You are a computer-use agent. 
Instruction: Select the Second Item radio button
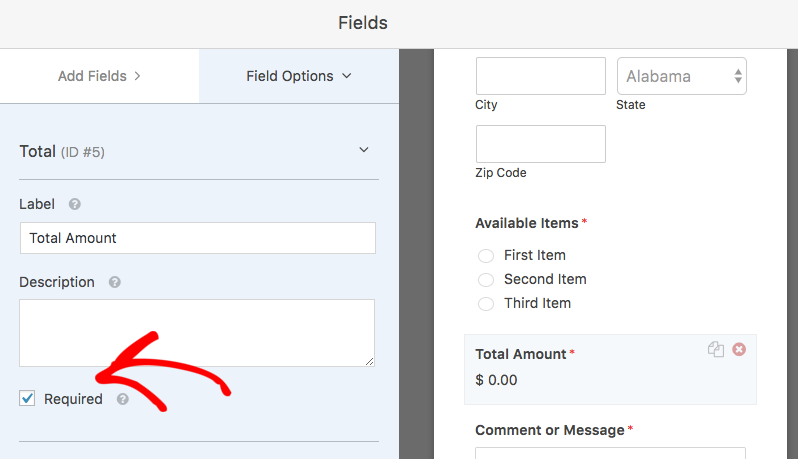[x=486, y=279]
